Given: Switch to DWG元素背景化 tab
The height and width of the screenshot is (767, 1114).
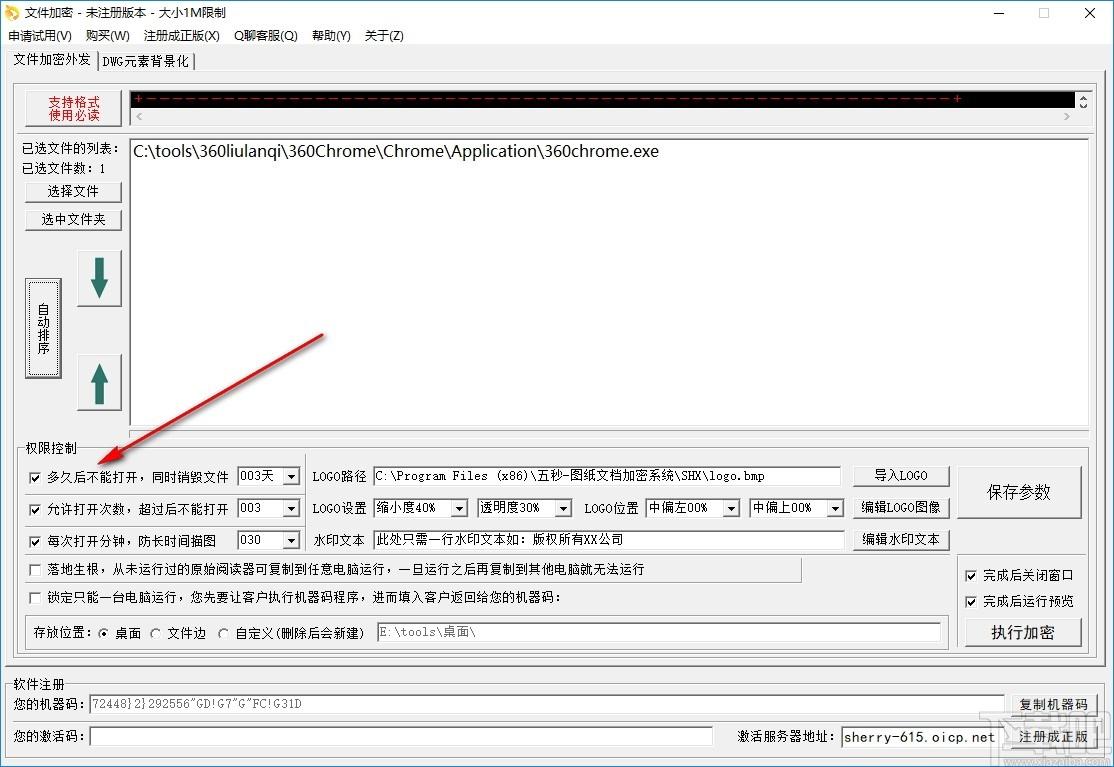Looking at the screenshot, I should click(x=146, y=61).
